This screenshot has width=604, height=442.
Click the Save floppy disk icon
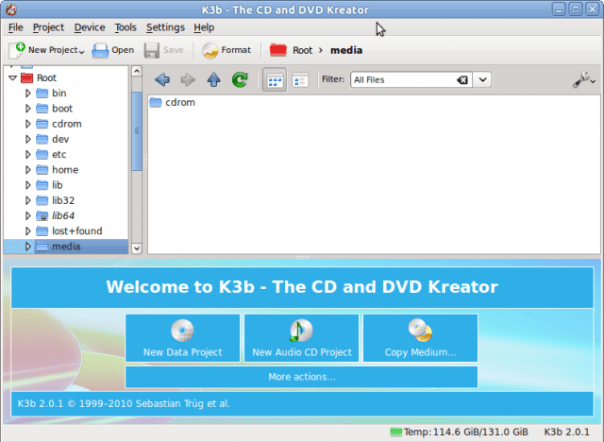[151, 50]
